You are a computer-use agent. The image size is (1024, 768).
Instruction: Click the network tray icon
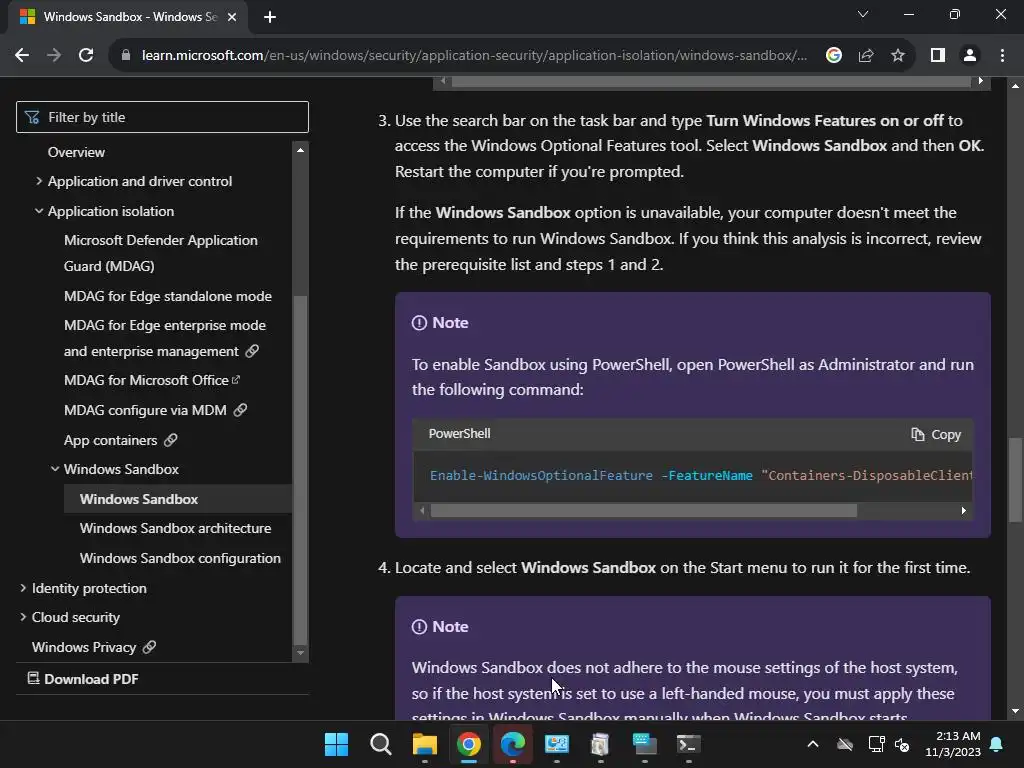pos(876,744)
